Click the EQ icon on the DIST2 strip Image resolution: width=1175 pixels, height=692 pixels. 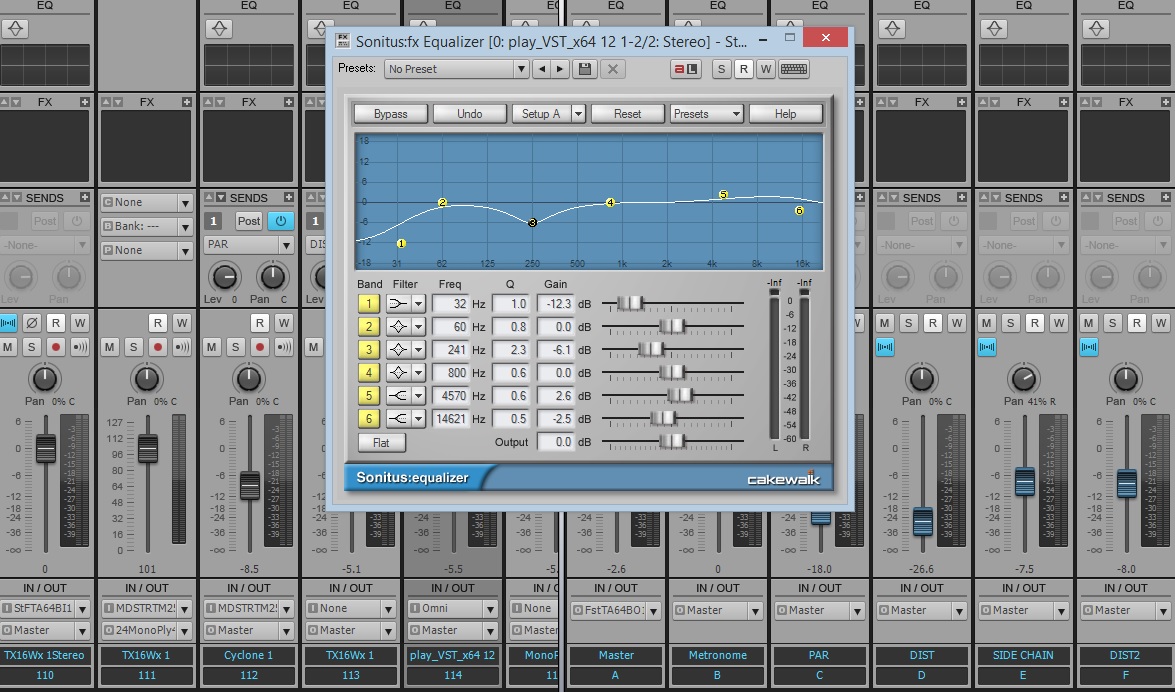pyautogui.click(x=1096, y=28)
